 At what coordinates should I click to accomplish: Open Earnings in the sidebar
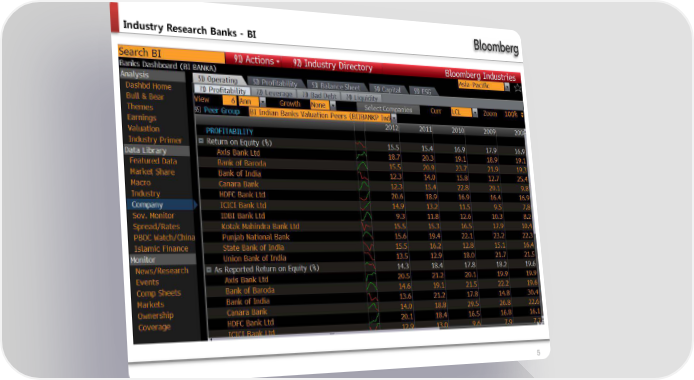tap(142, 117)
